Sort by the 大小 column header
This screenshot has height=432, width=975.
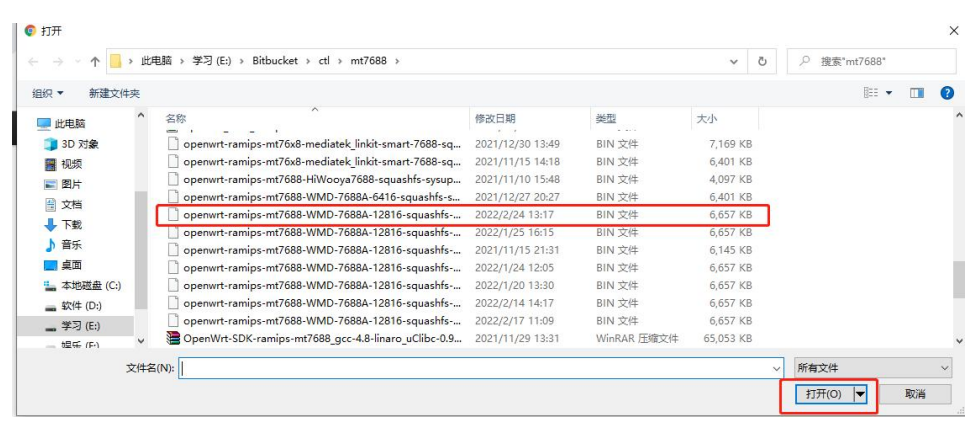point(706,118)
